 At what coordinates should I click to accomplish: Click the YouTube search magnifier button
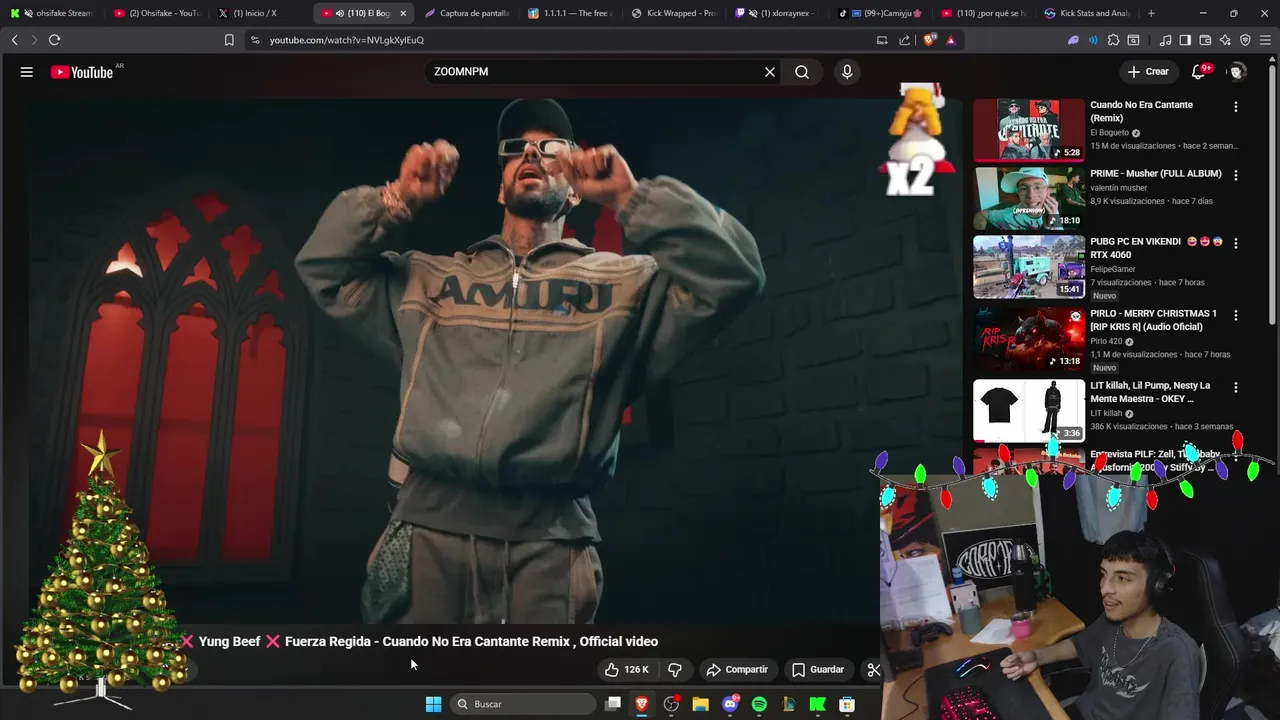[x=802, y=72]
